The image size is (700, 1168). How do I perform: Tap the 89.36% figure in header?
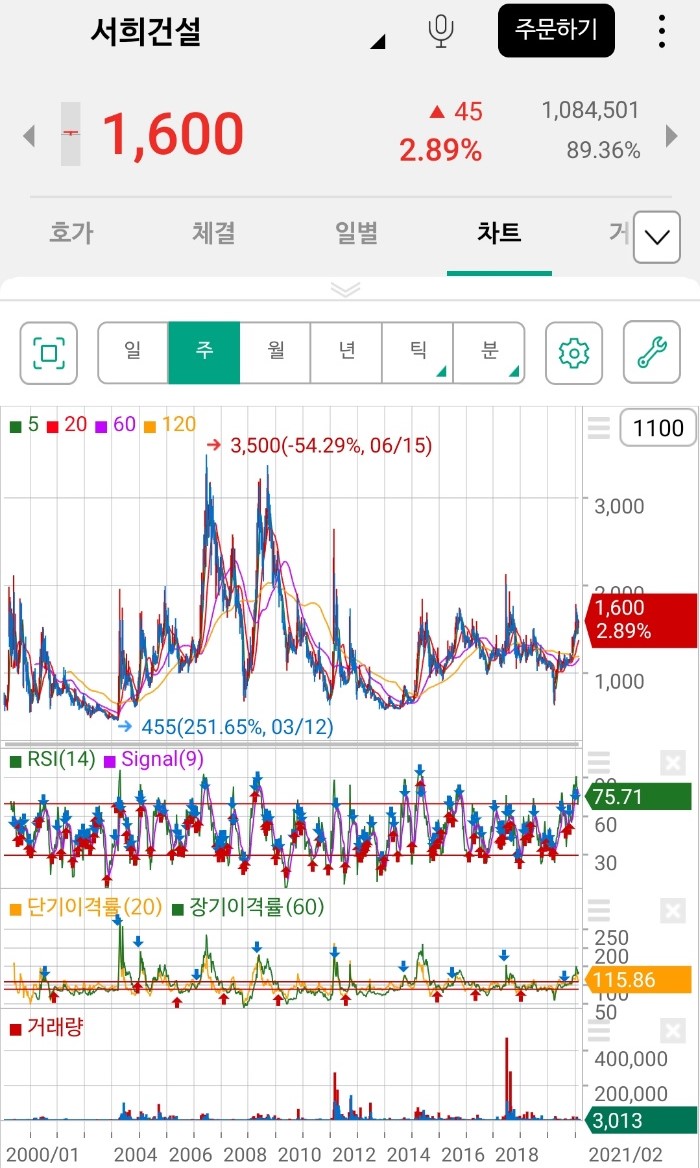[x=603, y=150]
